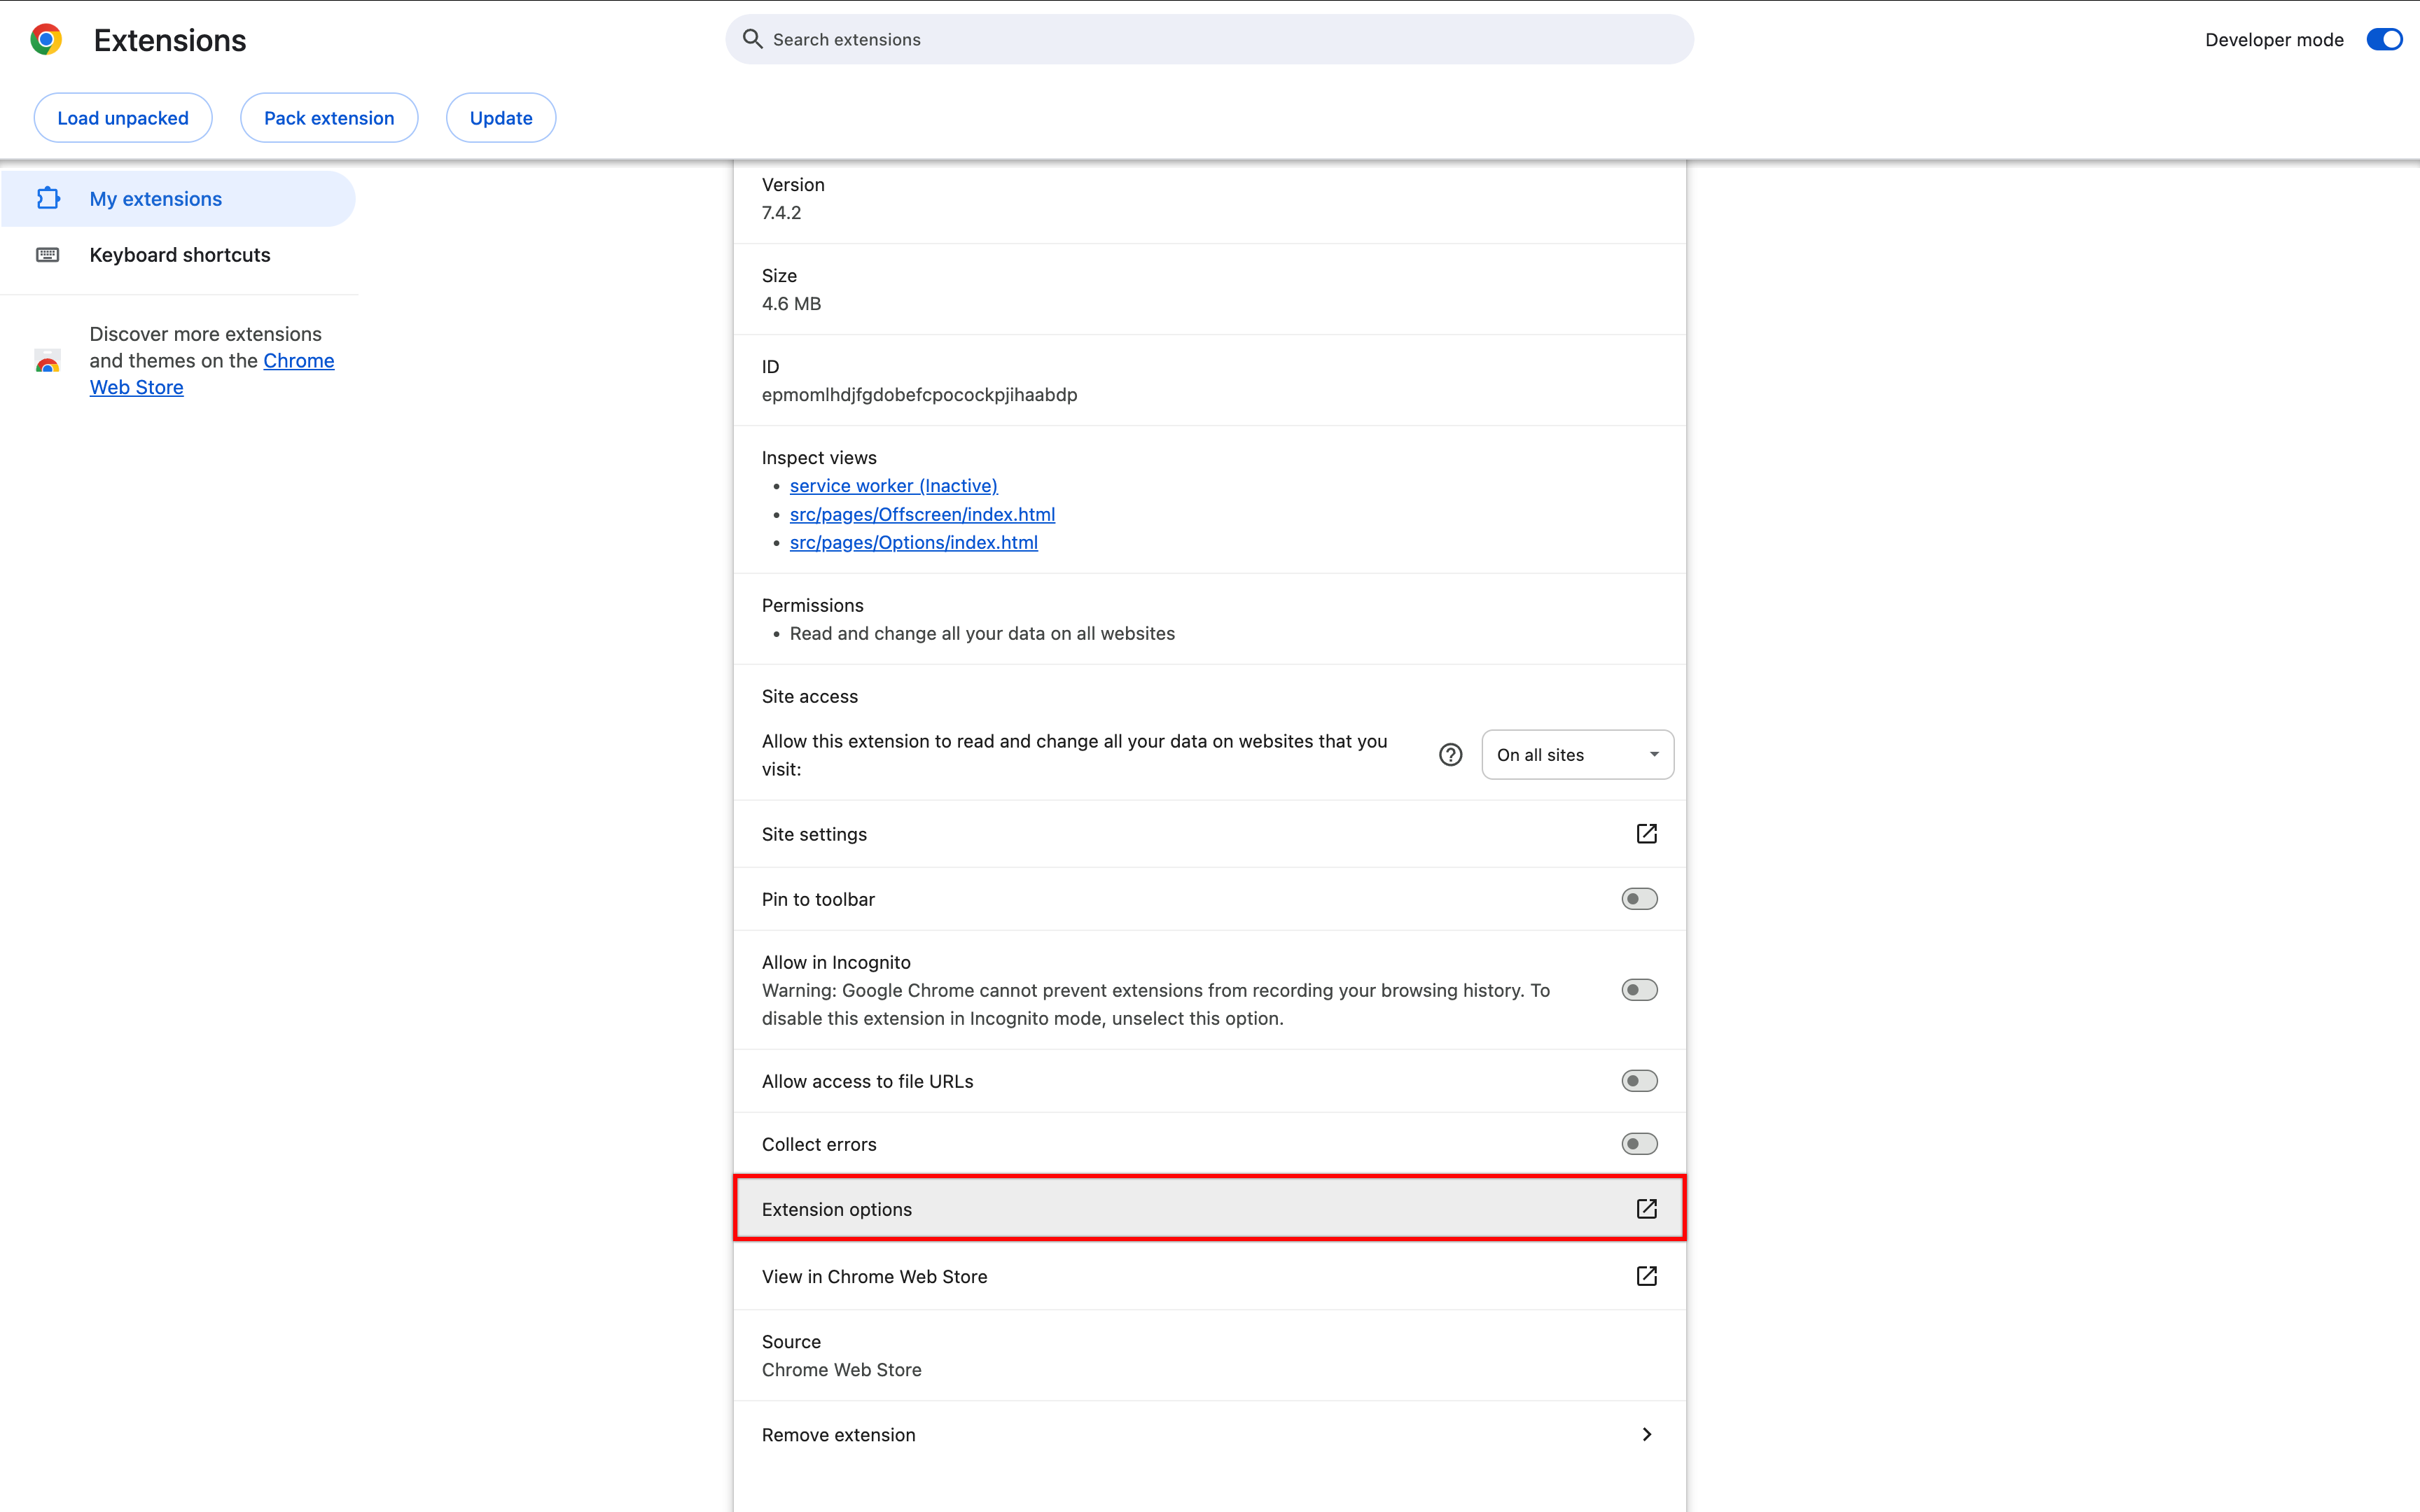Open Extension options launch icon

click(1646, 1209)
